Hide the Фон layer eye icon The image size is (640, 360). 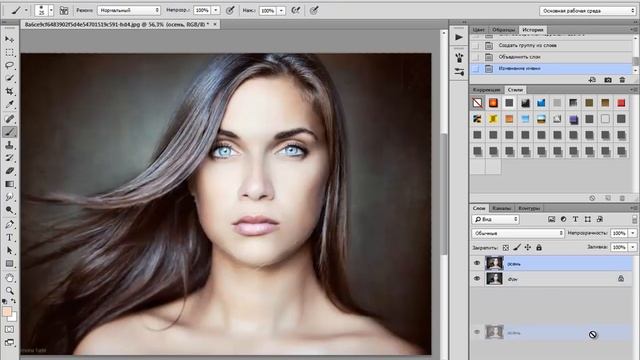click(x=477, y=279)
